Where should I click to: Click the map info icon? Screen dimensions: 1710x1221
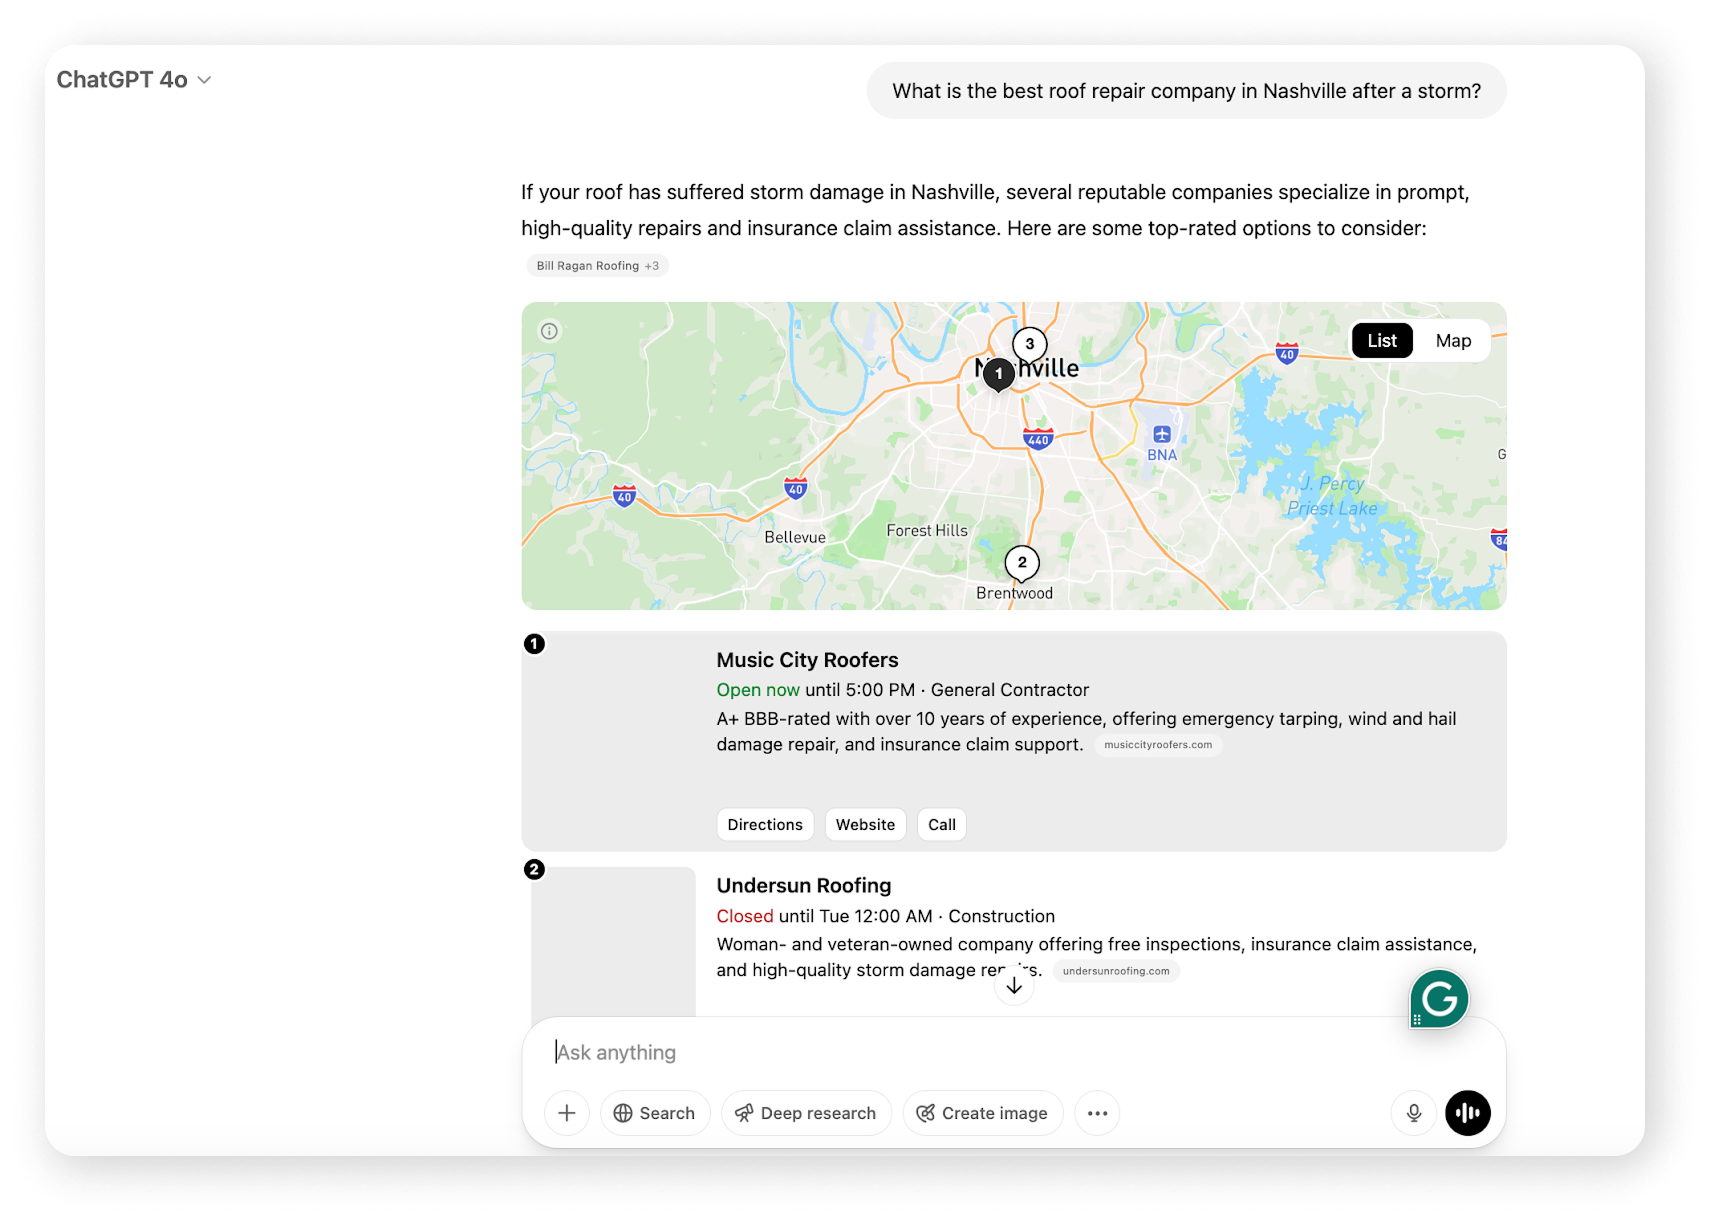tap(549, 331)
